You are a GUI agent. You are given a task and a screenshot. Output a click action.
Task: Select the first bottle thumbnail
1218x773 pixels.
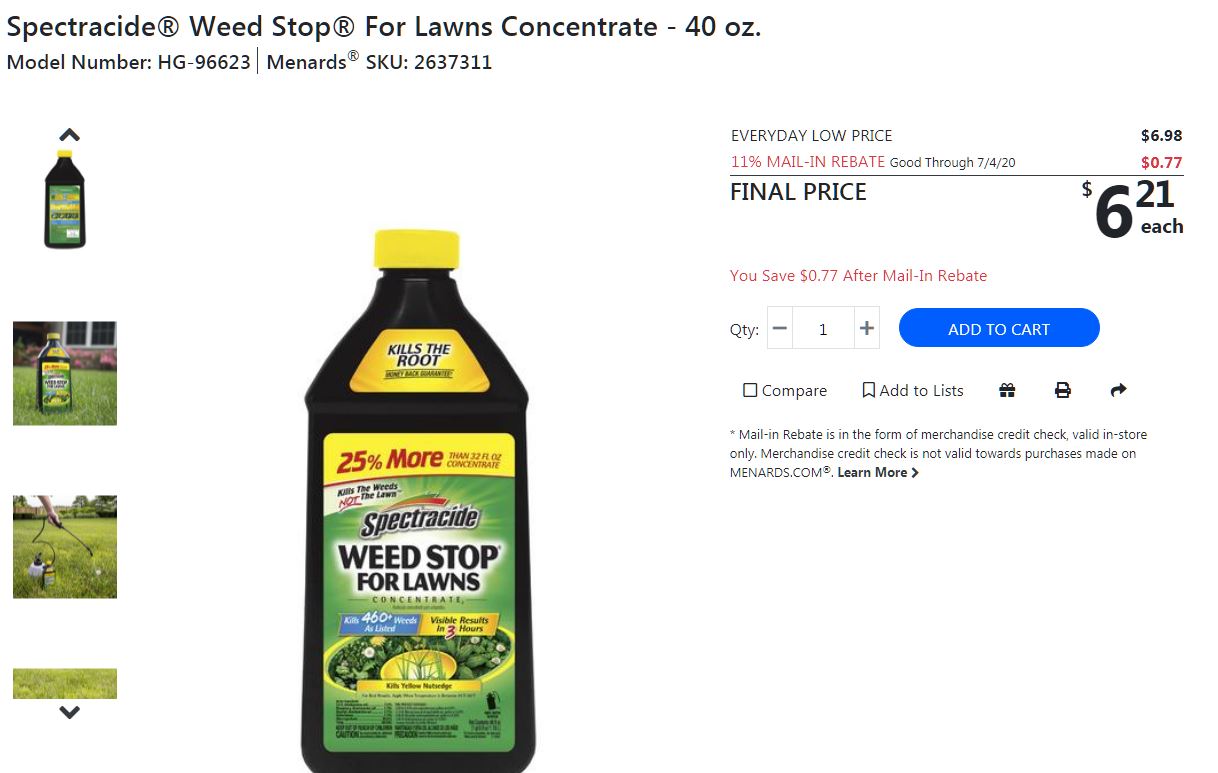[x=65, y=199]
